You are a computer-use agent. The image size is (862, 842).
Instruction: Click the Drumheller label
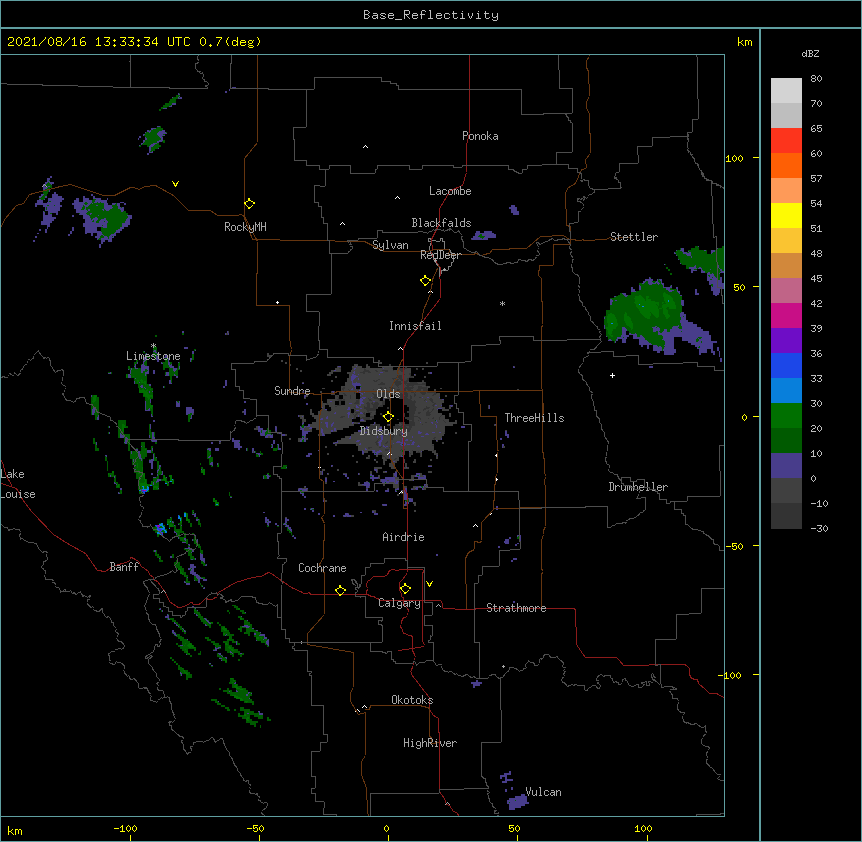pos(638,487)
